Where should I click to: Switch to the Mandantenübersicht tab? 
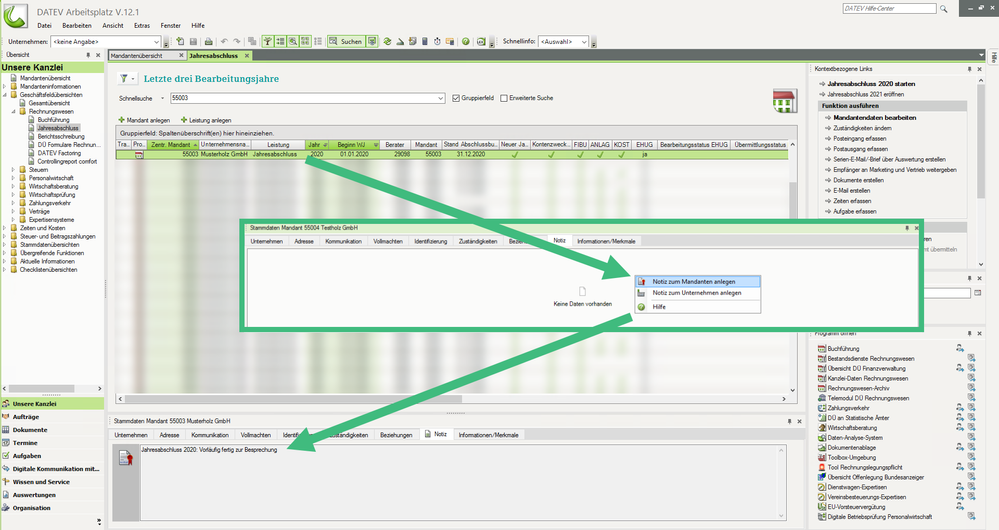click(x=140, y=56)
